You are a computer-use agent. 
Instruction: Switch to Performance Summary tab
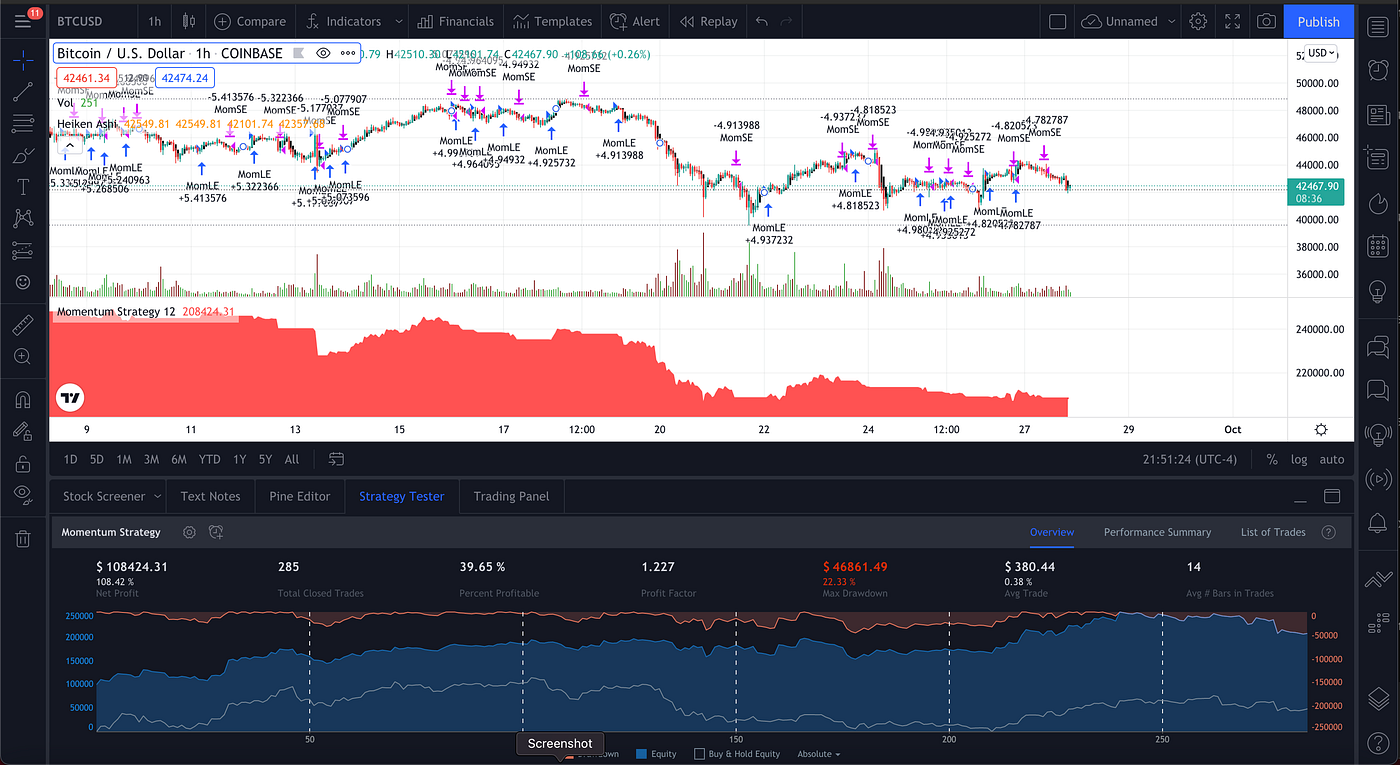point(1157,532)
